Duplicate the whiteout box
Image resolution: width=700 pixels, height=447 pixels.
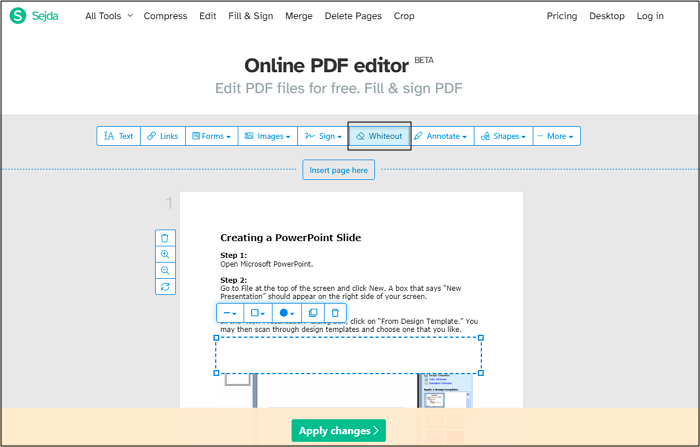(313, 313)
